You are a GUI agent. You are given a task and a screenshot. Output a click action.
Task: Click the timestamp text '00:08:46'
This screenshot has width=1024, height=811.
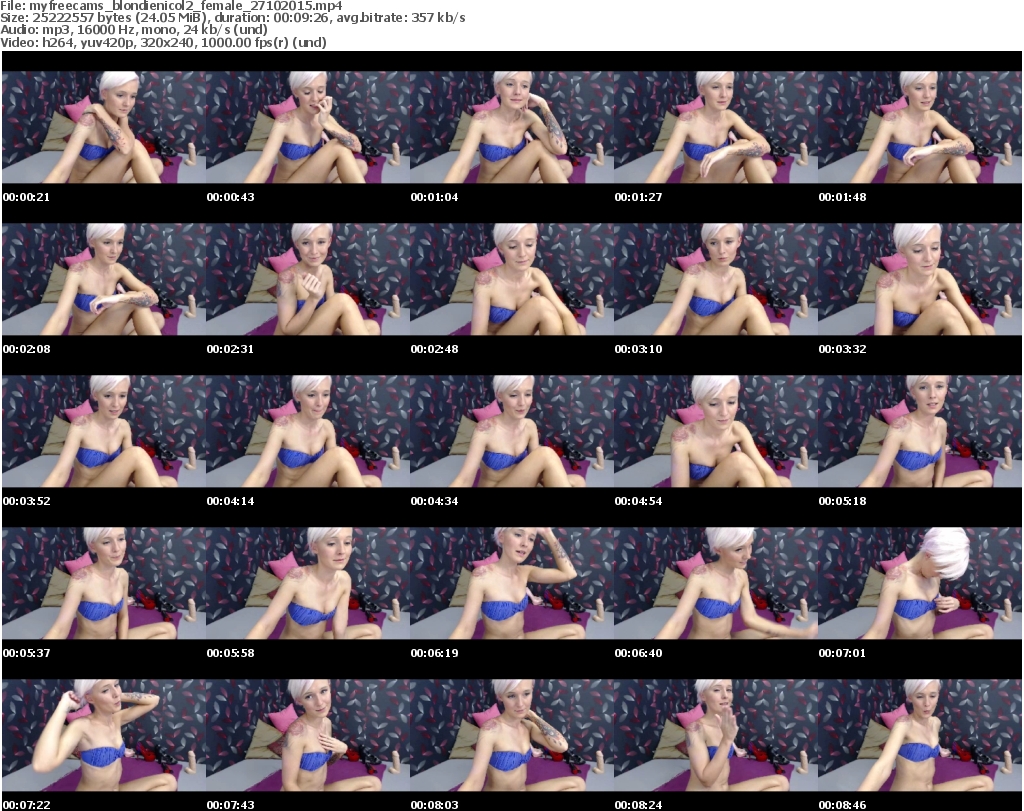point(842,805)
